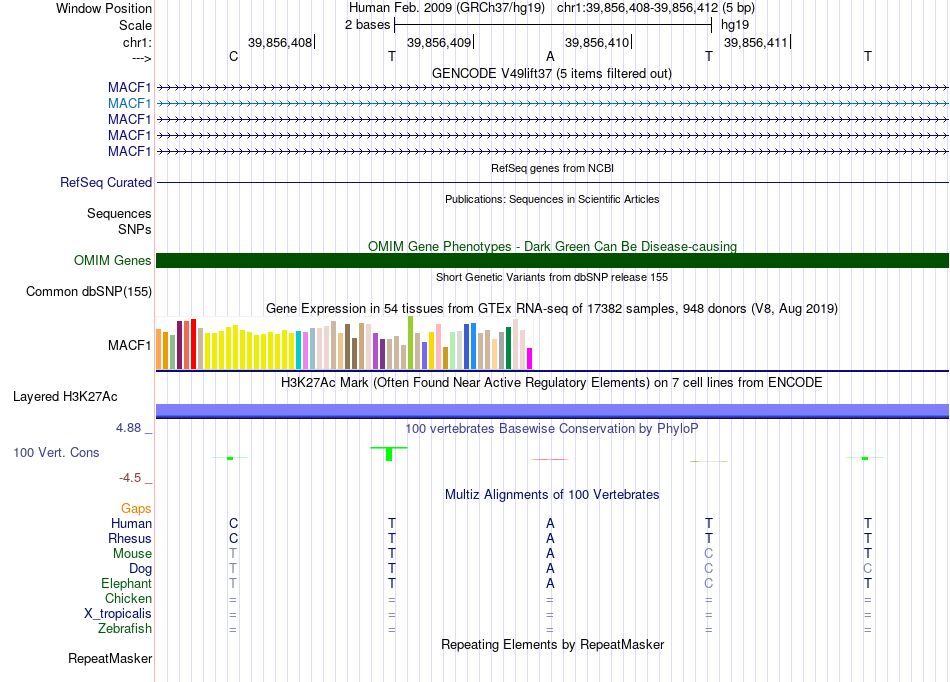Image resolution: width=950 pixels, height=682 pixels.
Task: Open the RefSeq Curated track label
Action: [106, 182]
